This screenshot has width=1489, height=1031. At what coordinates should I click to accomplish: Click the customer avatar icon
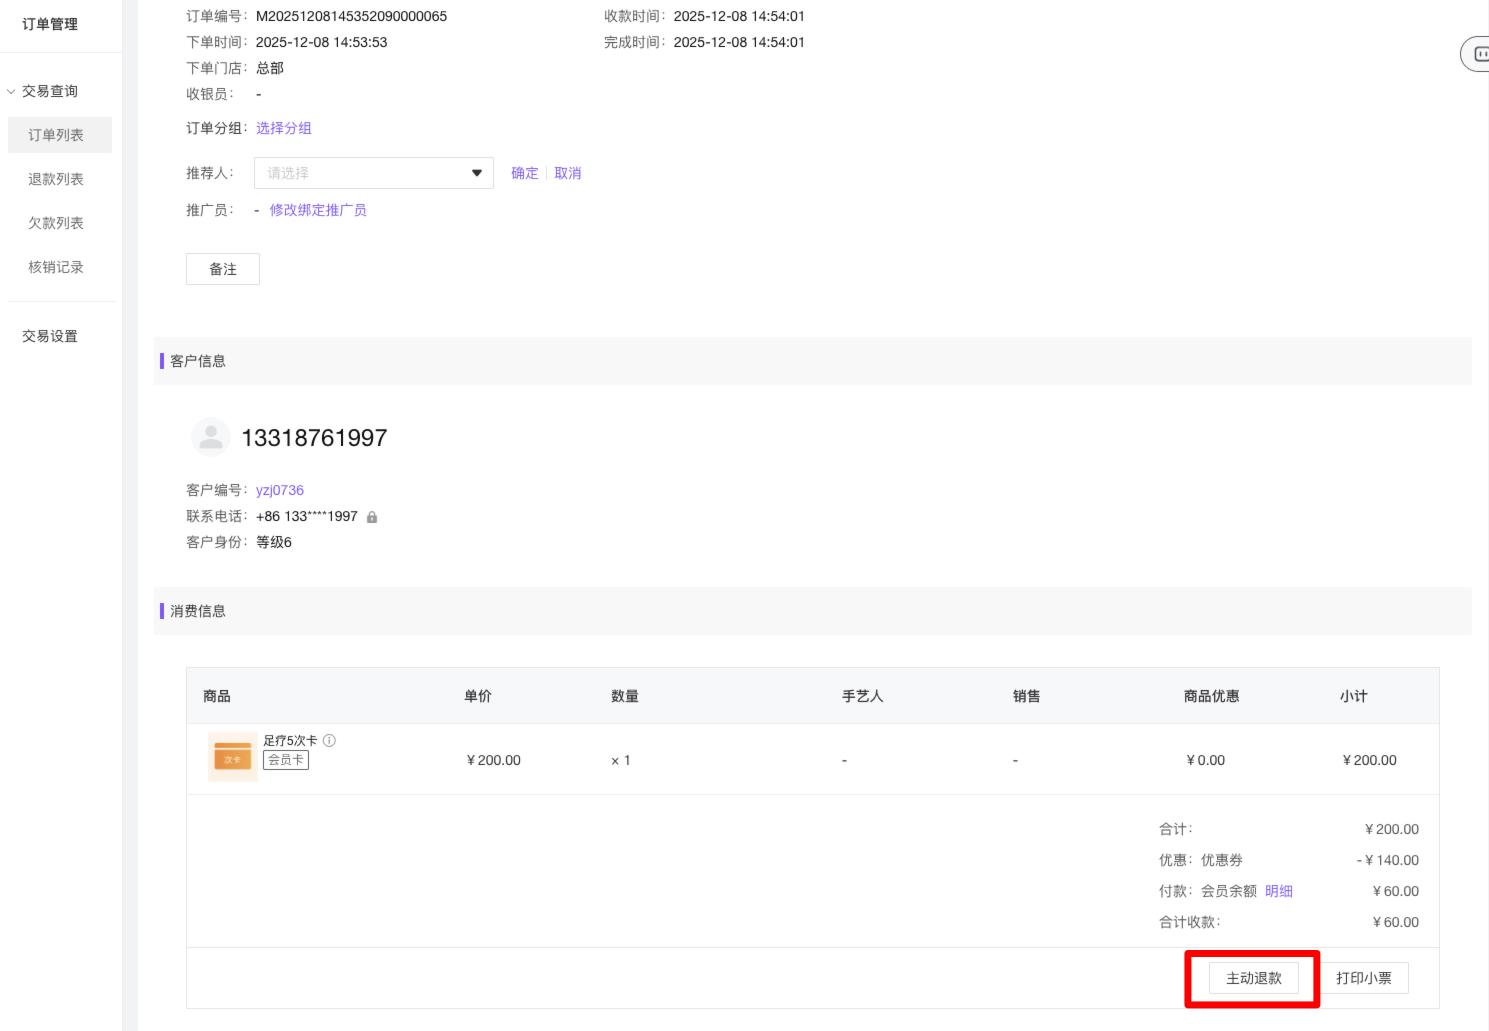[210, 437]
